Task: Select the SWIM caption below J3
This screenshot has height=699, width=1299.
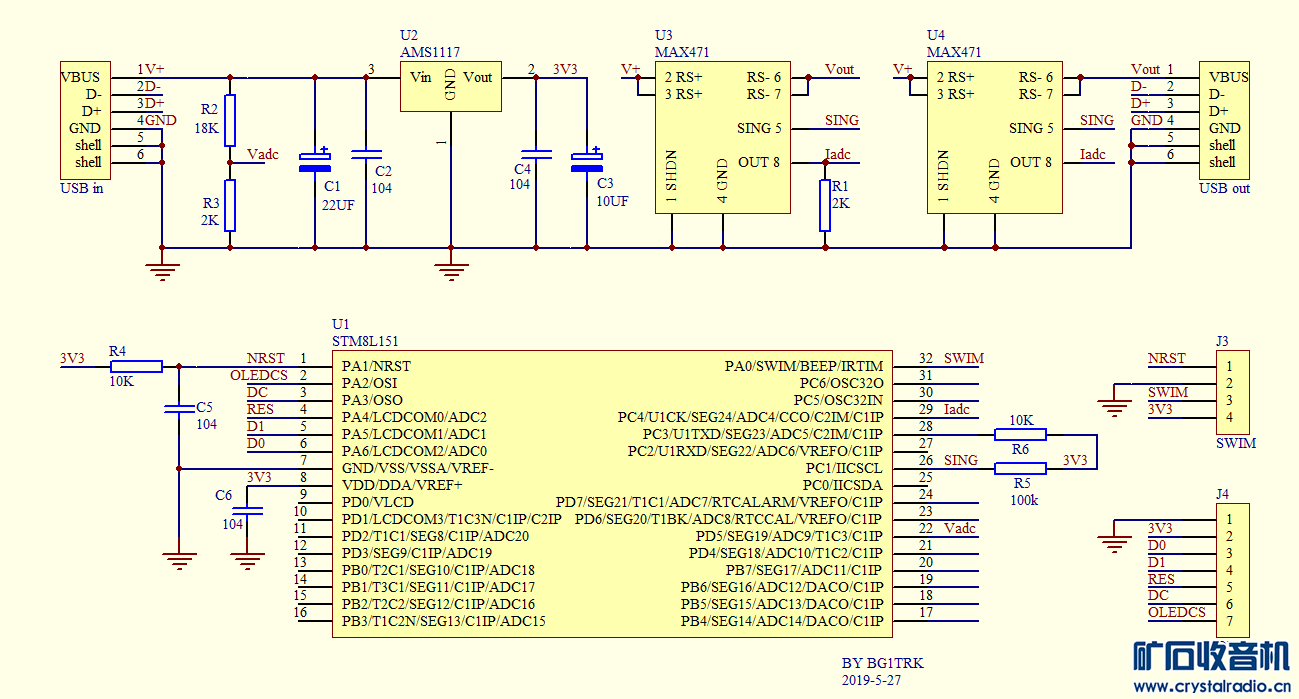Action: 1235,443
